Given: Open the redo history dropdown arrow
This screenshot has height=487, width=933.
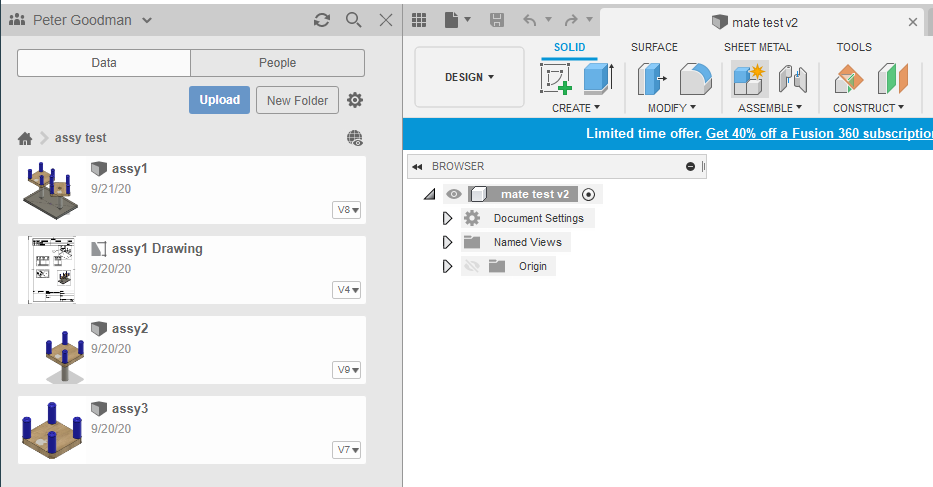Looking at the screenshot, I should (x=590, y=20).
